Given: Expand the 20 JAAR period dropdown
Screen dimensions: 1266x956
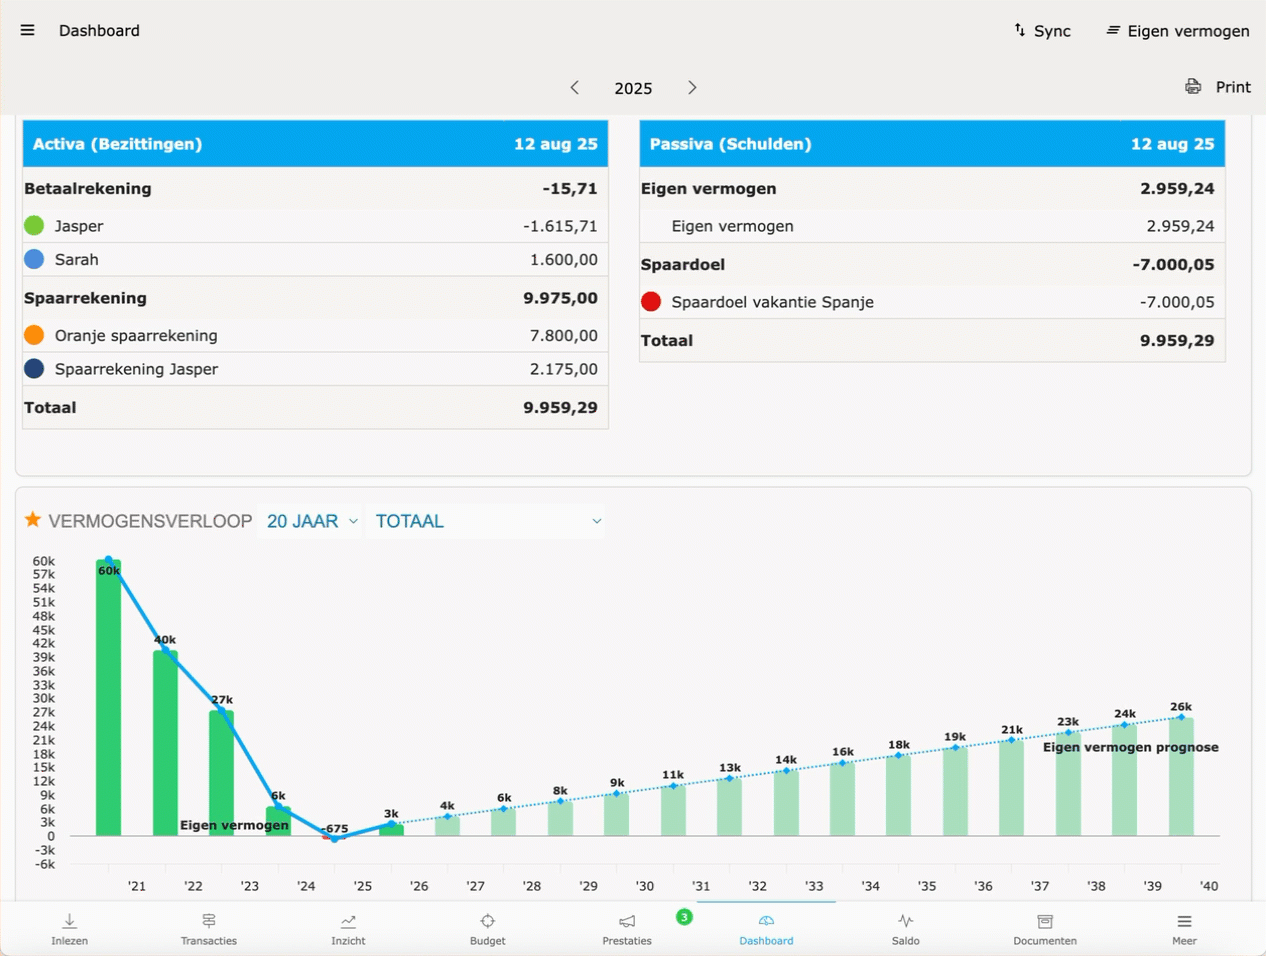Looking at the screenshot, I should [312, 521].
